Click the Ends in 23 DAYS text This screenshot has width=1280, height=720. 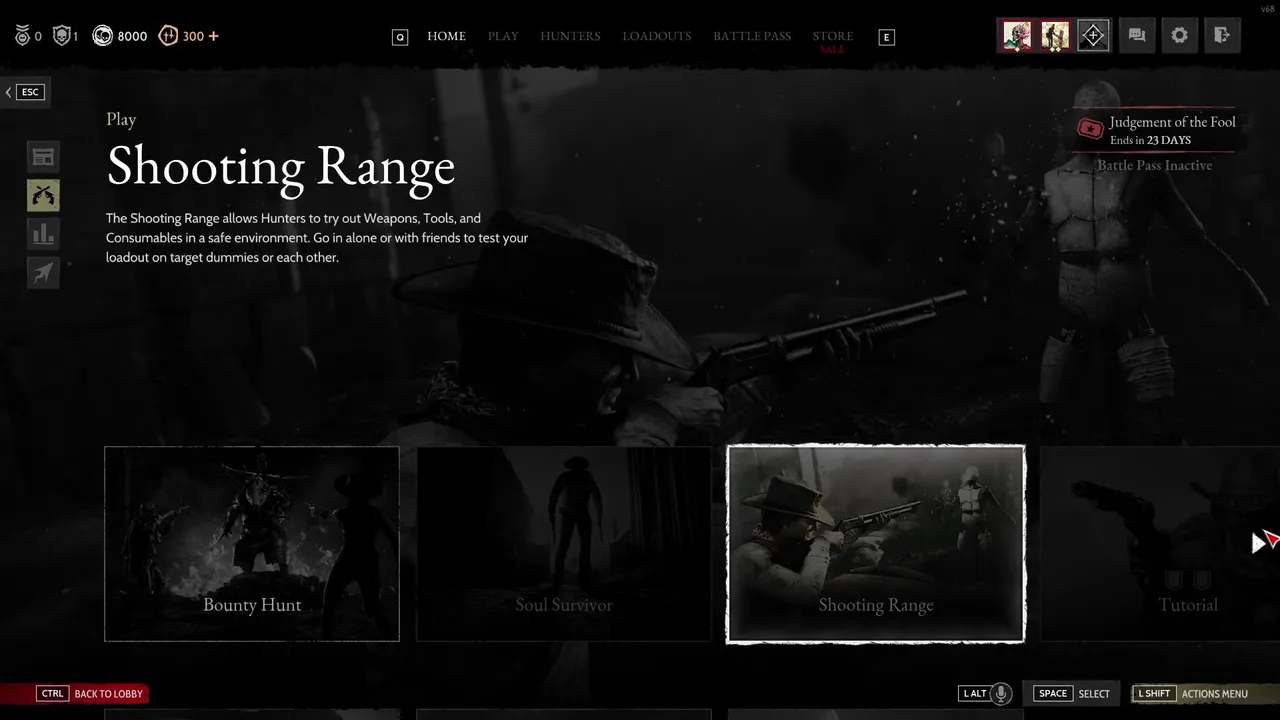[1150, 141]
